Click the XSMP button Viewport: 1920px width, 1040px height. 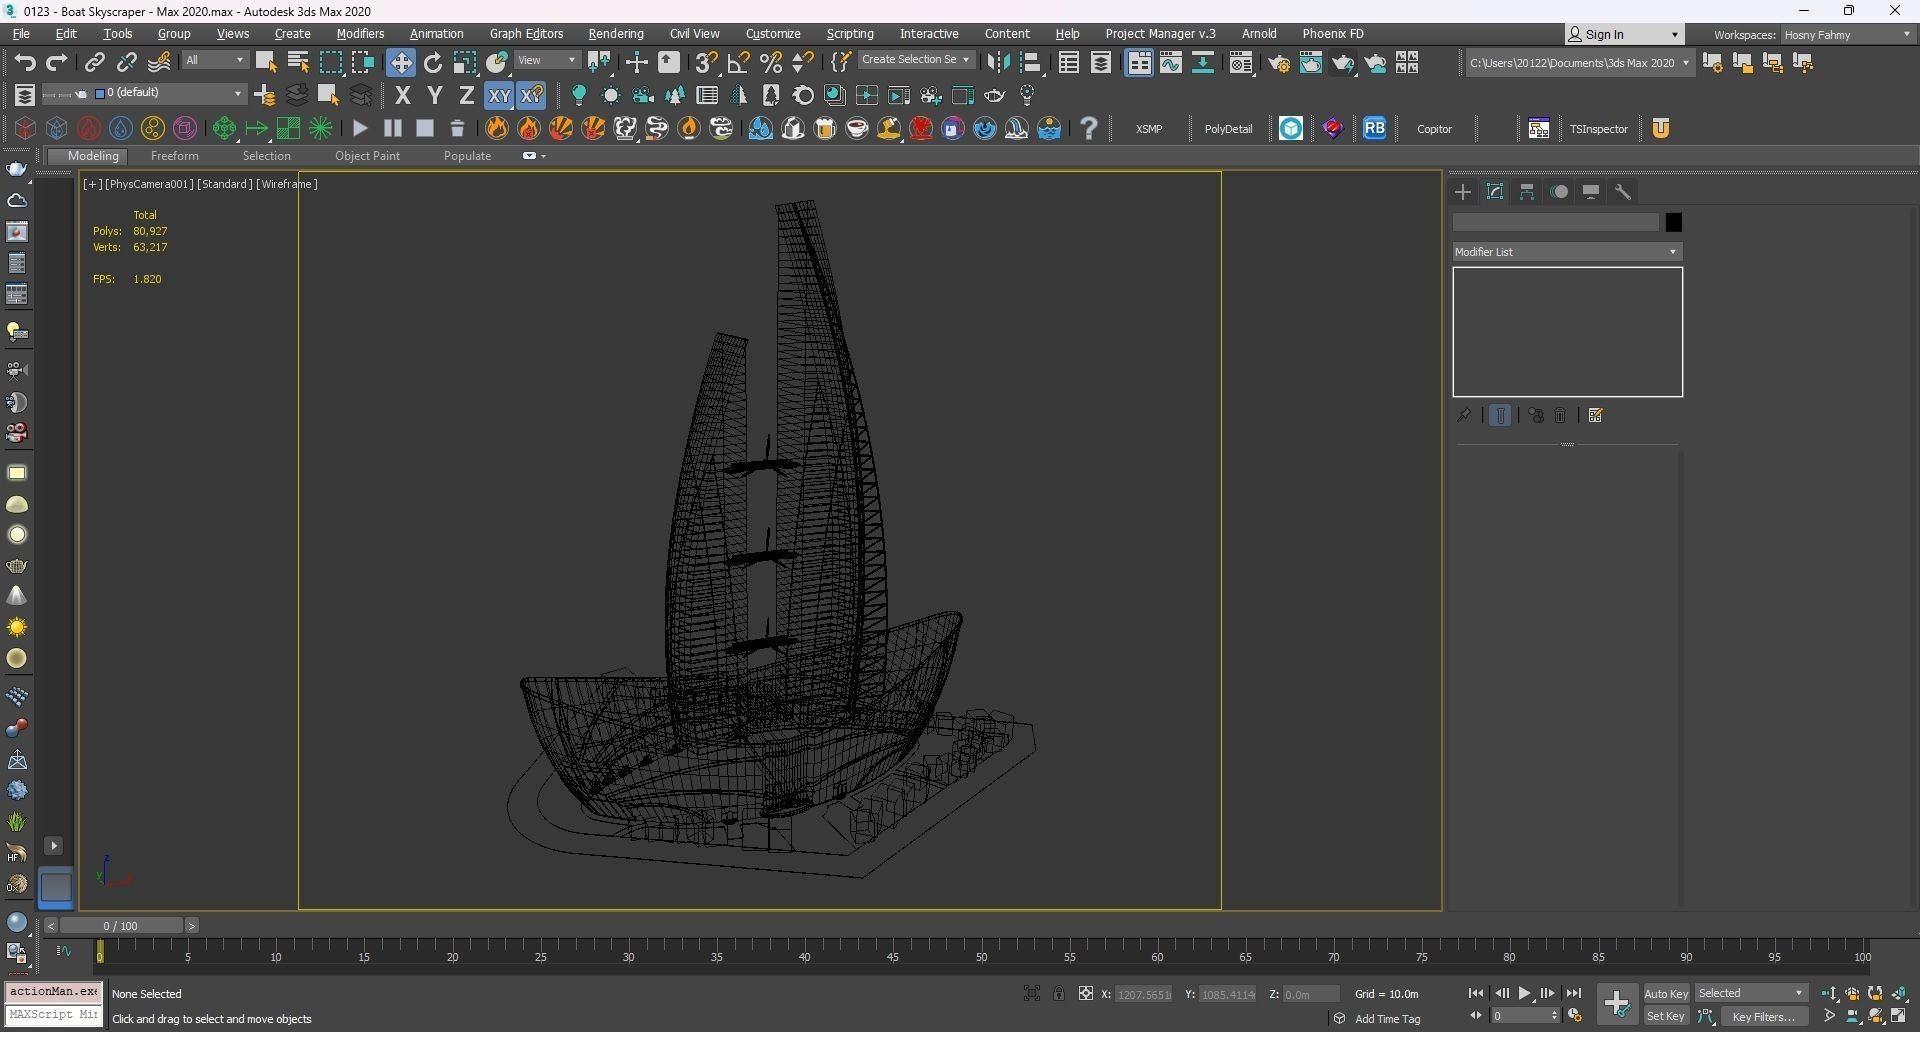[1149, 129]
